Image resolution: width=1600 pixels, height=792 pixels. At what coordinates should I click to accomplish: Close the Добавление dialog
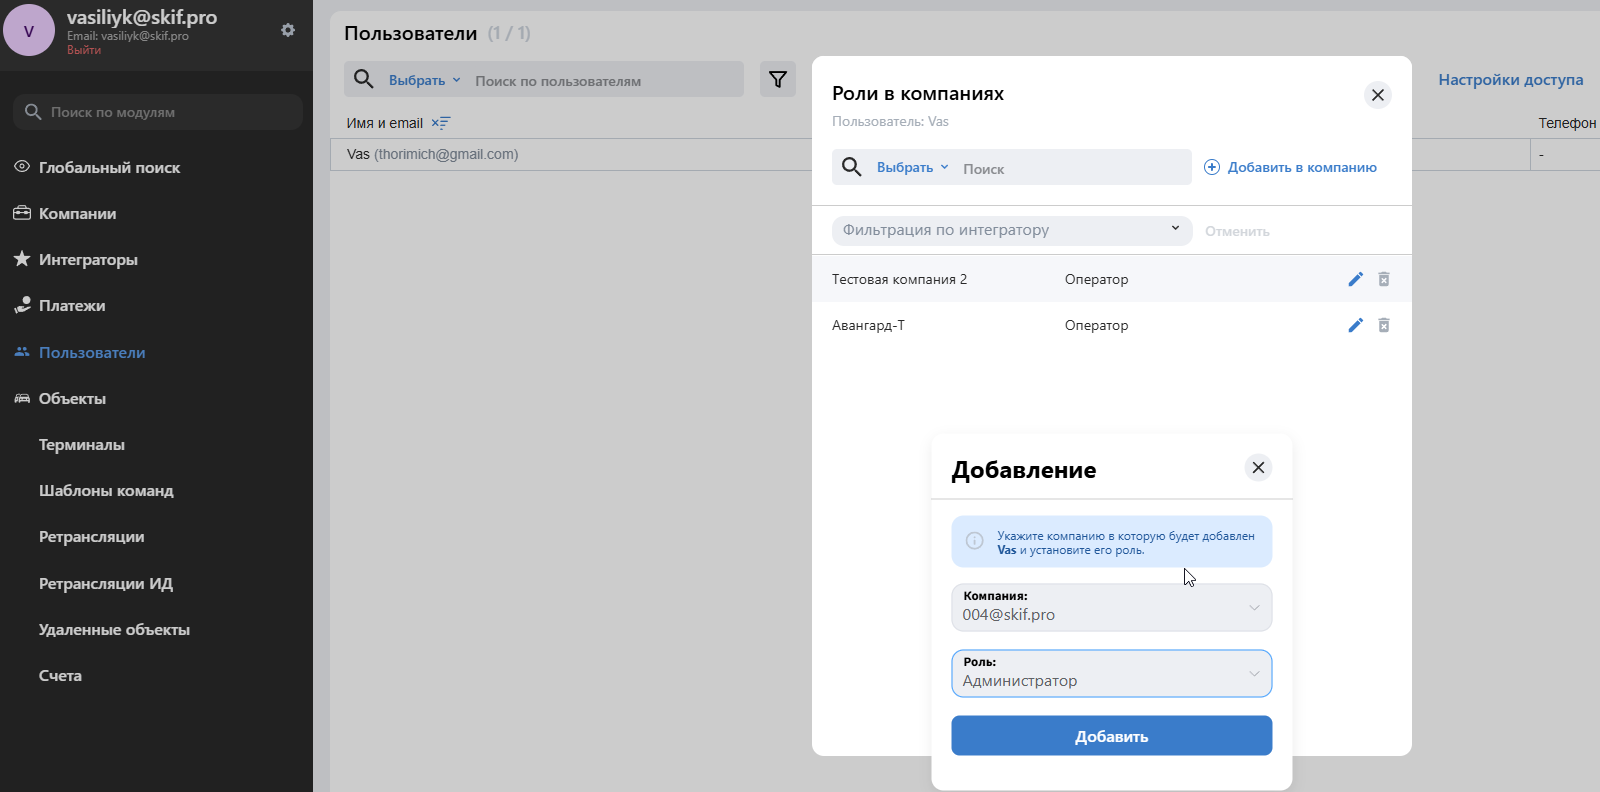pyautogui.click(x=1258, y=468)
